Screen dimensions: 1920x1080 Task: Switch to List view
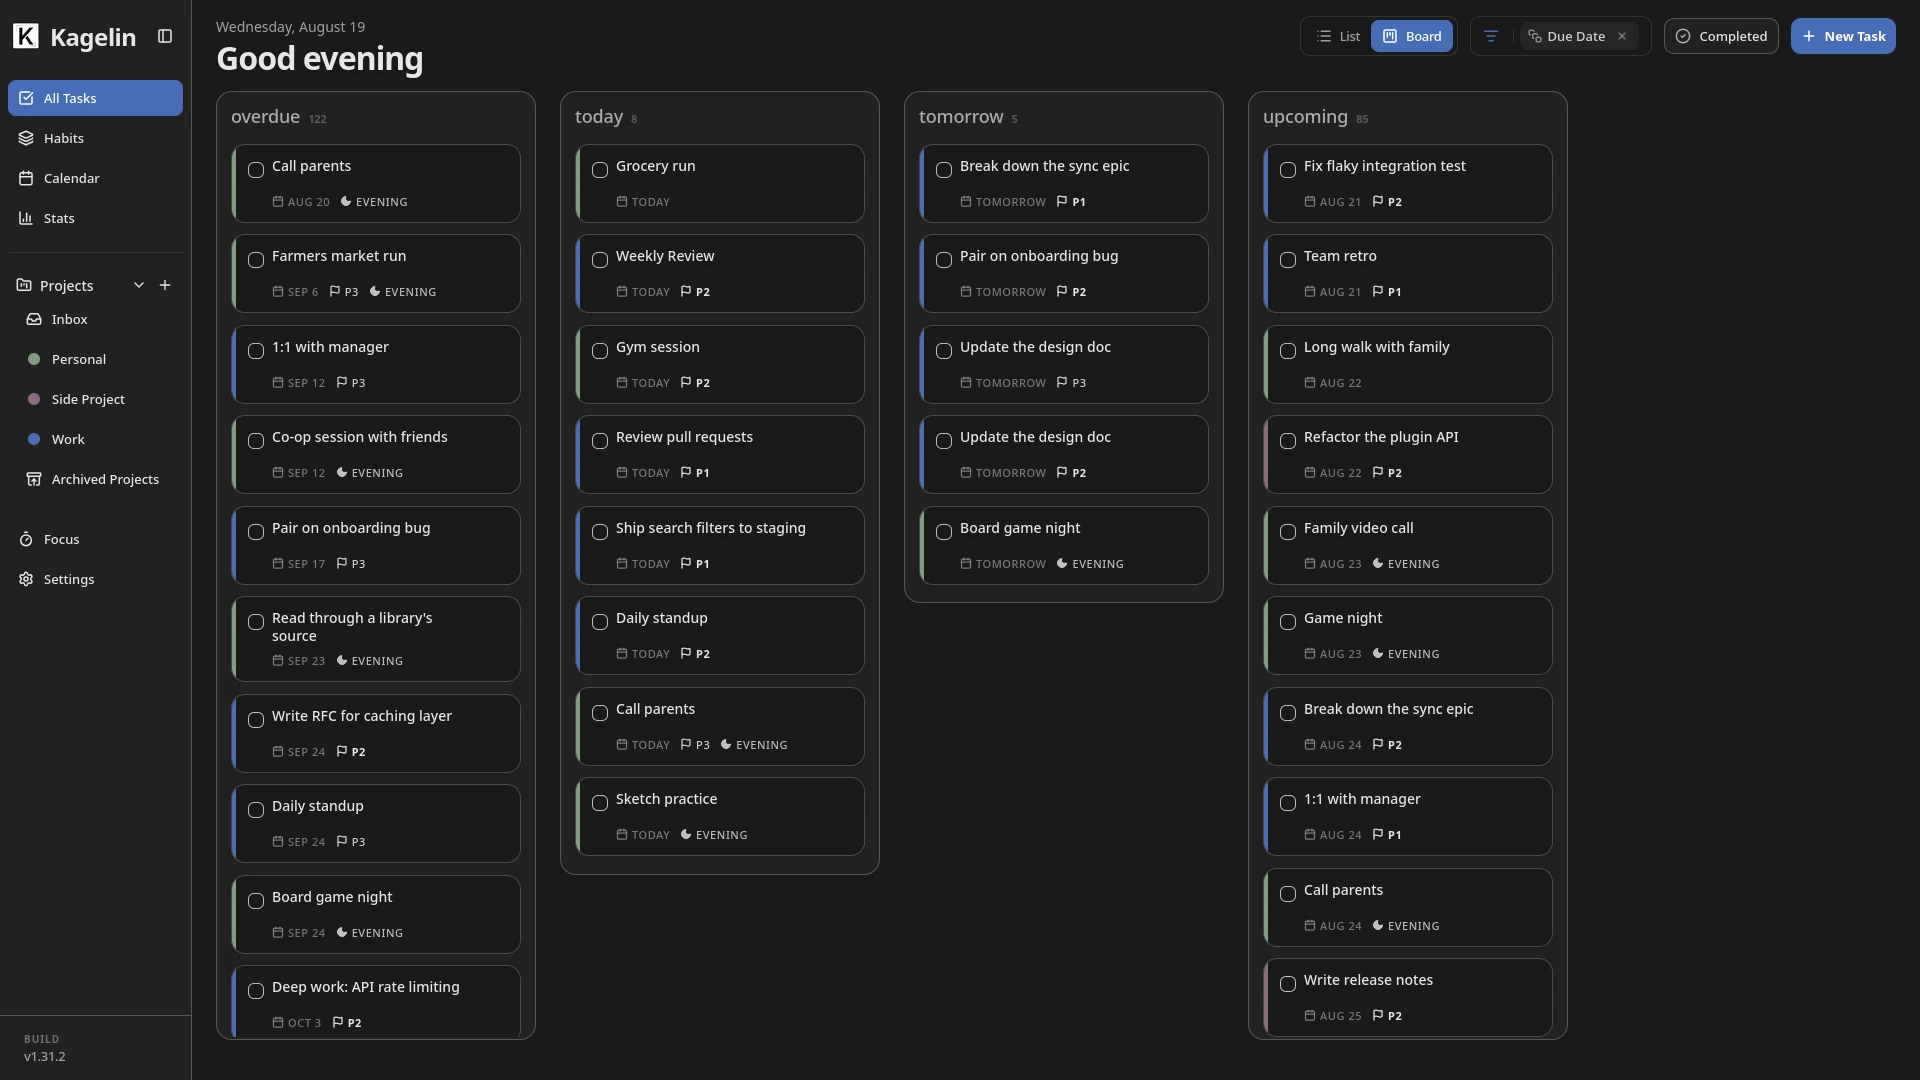click(x=1338, y=37)
